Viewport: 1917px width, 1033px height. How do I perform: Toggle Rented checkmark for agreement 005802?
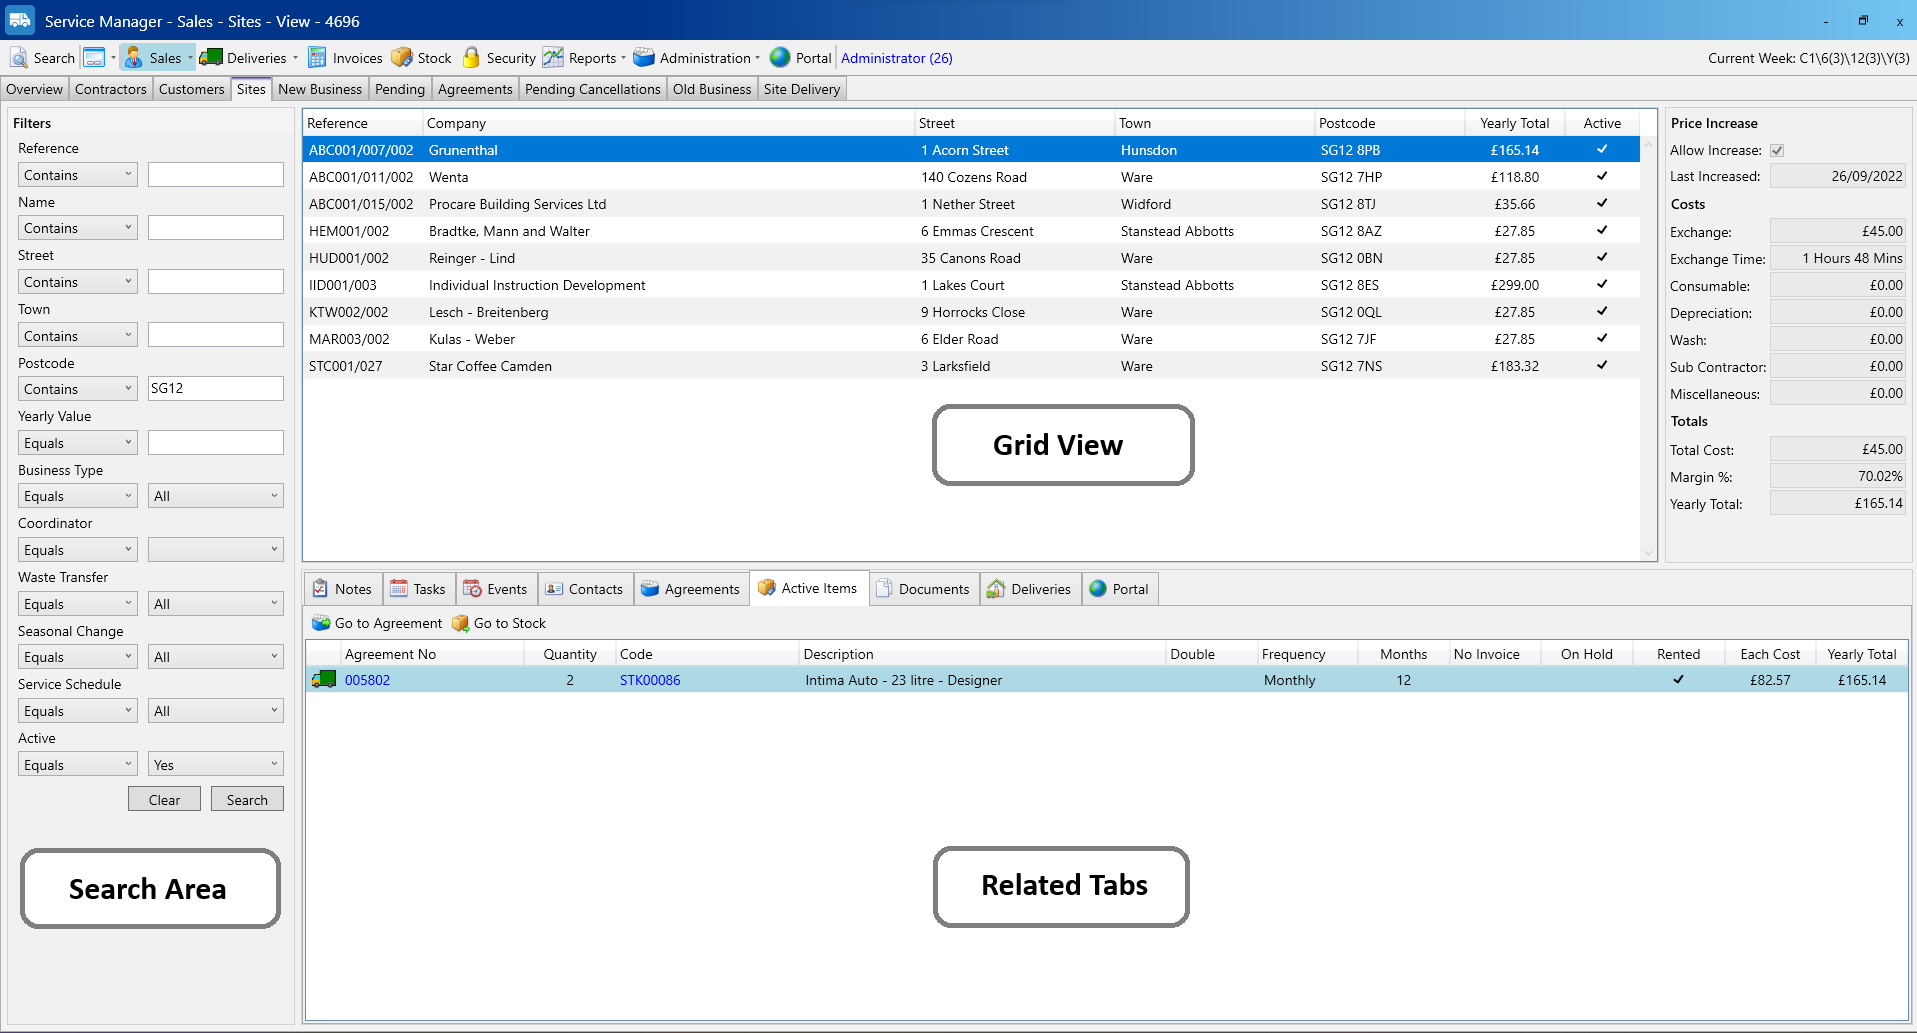1678,680
